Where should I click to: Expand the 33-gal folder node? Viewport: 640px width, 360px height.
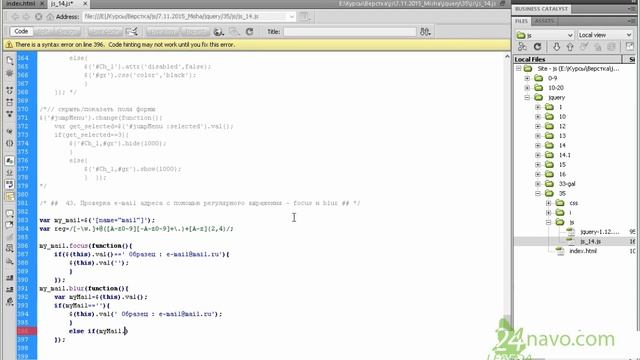point(538,184)
